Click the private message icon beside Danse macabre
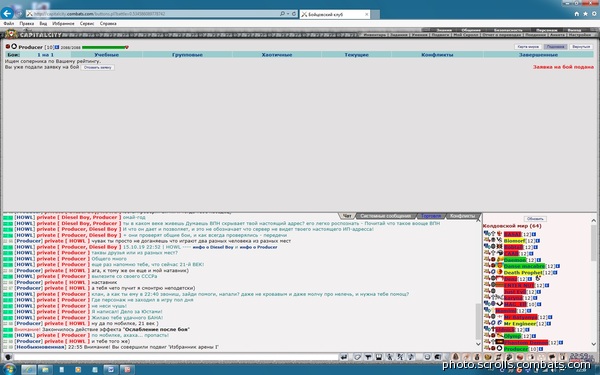The image size is (600, 375). point(487,265)
